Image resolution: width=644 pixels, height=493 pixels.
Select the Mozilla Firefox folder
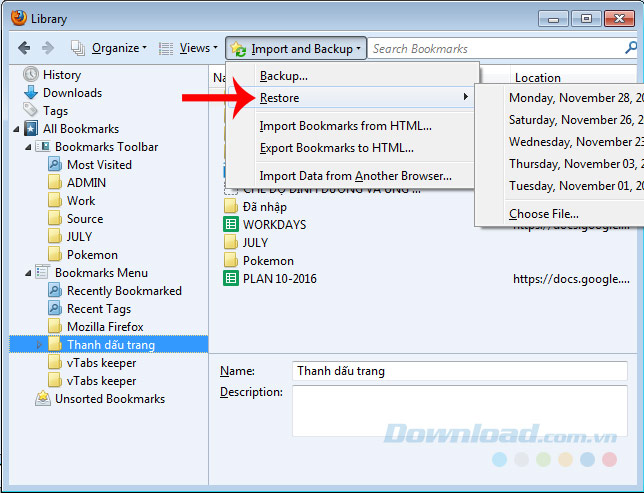pos(105,327)
